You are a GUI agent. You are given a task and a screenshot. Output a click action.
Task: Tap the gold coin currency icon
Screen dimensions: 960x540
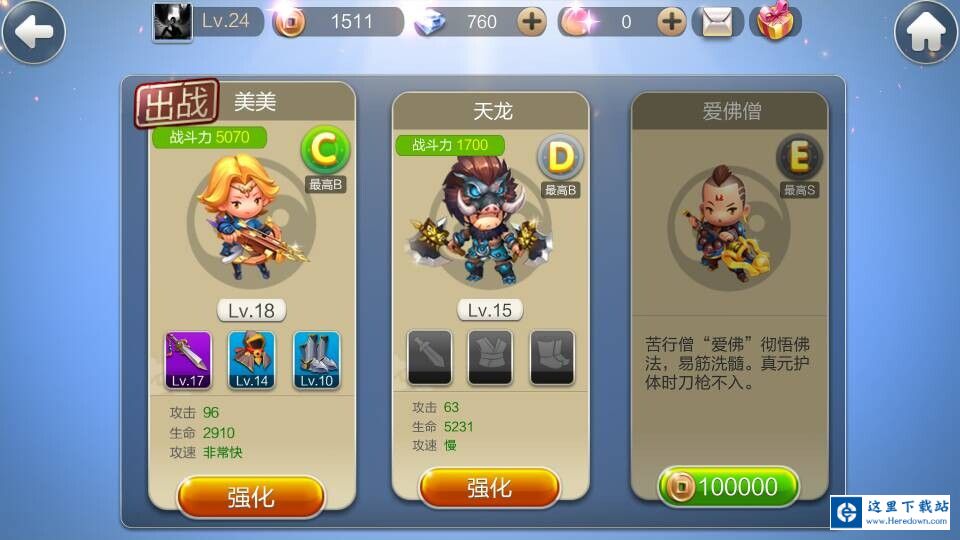290,23
